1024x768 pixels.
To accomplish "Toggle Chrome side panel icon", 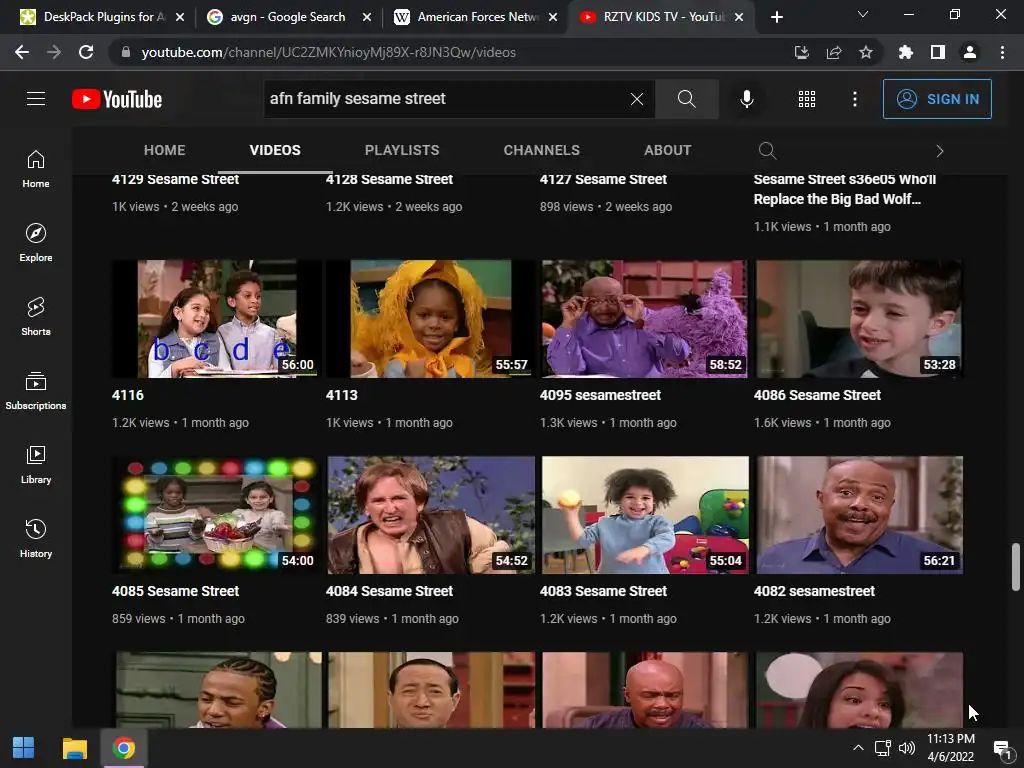I will [938, 52].
